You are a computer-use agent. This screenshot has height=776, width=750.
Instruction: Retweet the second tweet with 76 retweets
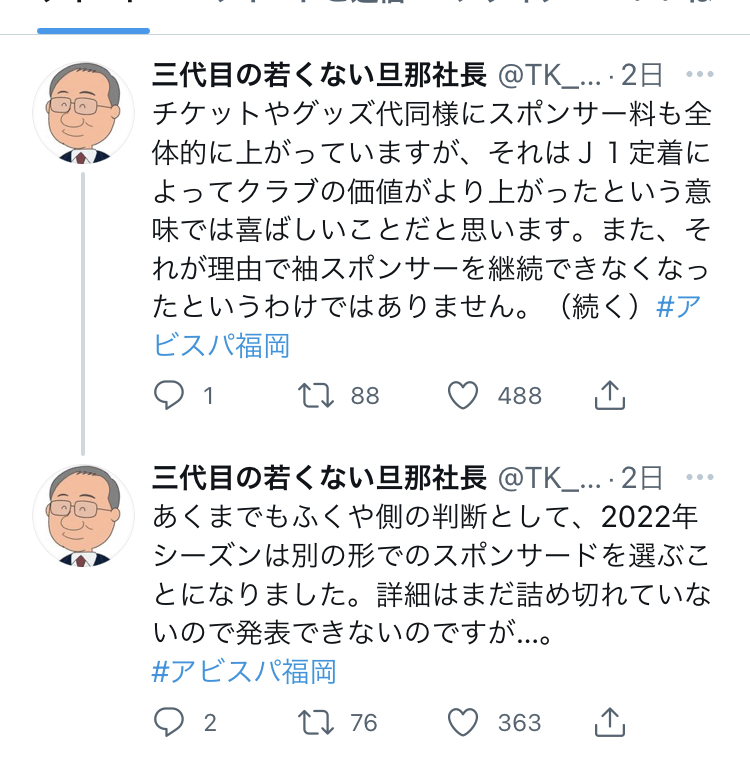(317, 722)
